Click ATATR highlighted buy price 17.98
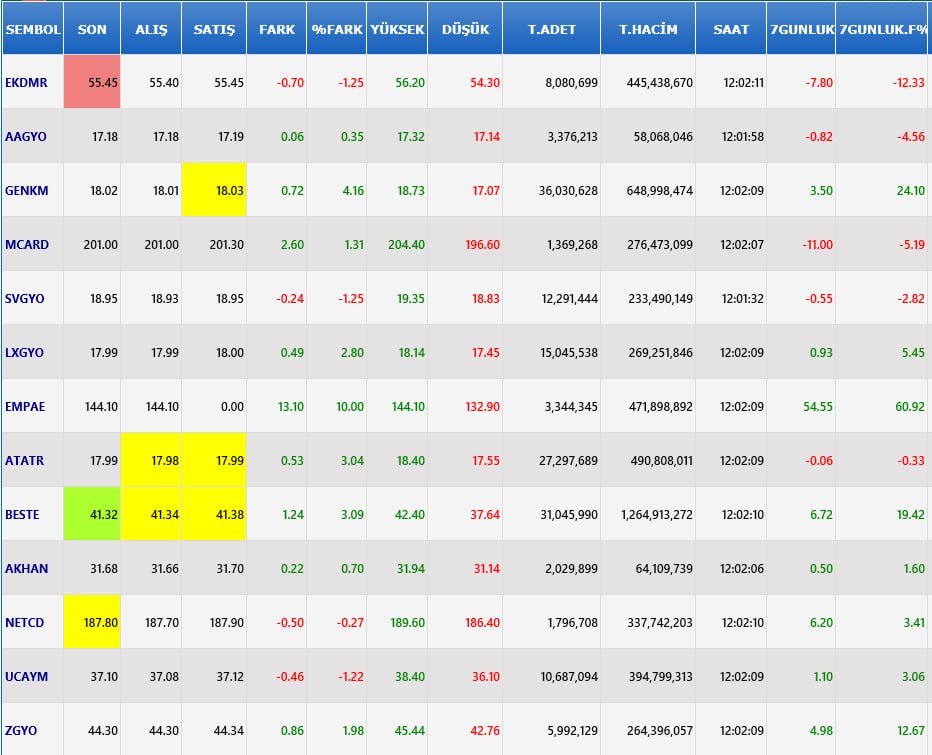932x755 pixels. (x=151, y=460)
